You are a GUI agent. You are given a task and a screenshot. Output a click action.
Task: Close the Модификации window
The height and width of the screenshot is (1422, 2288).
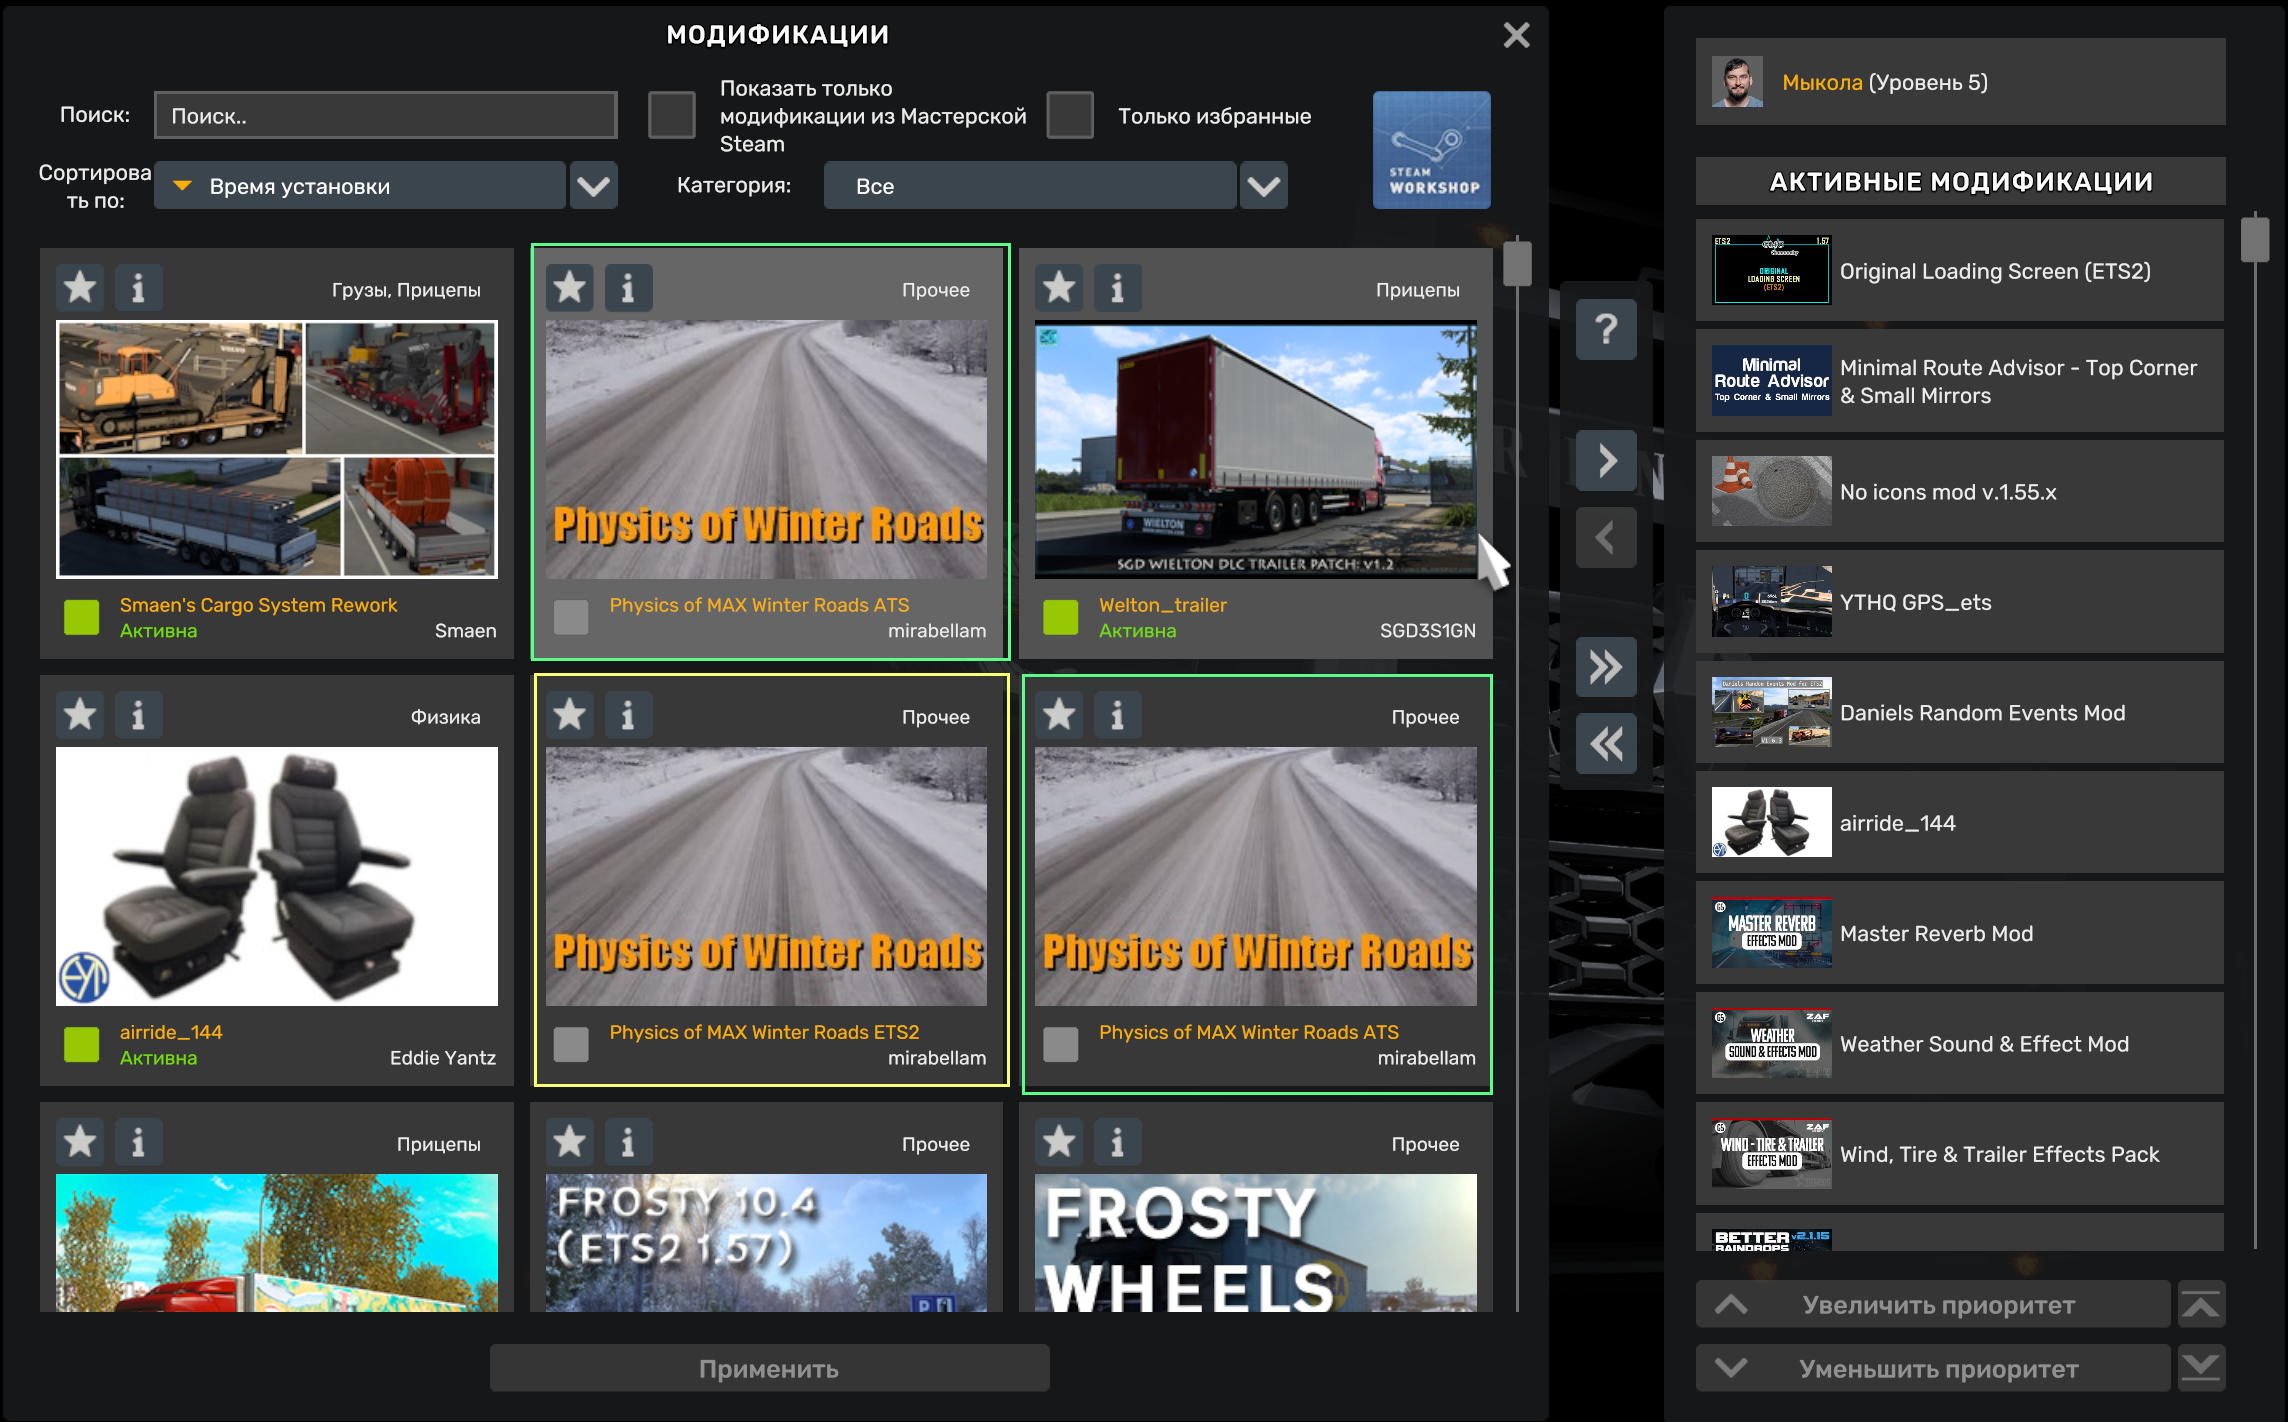coord(1516,35)
